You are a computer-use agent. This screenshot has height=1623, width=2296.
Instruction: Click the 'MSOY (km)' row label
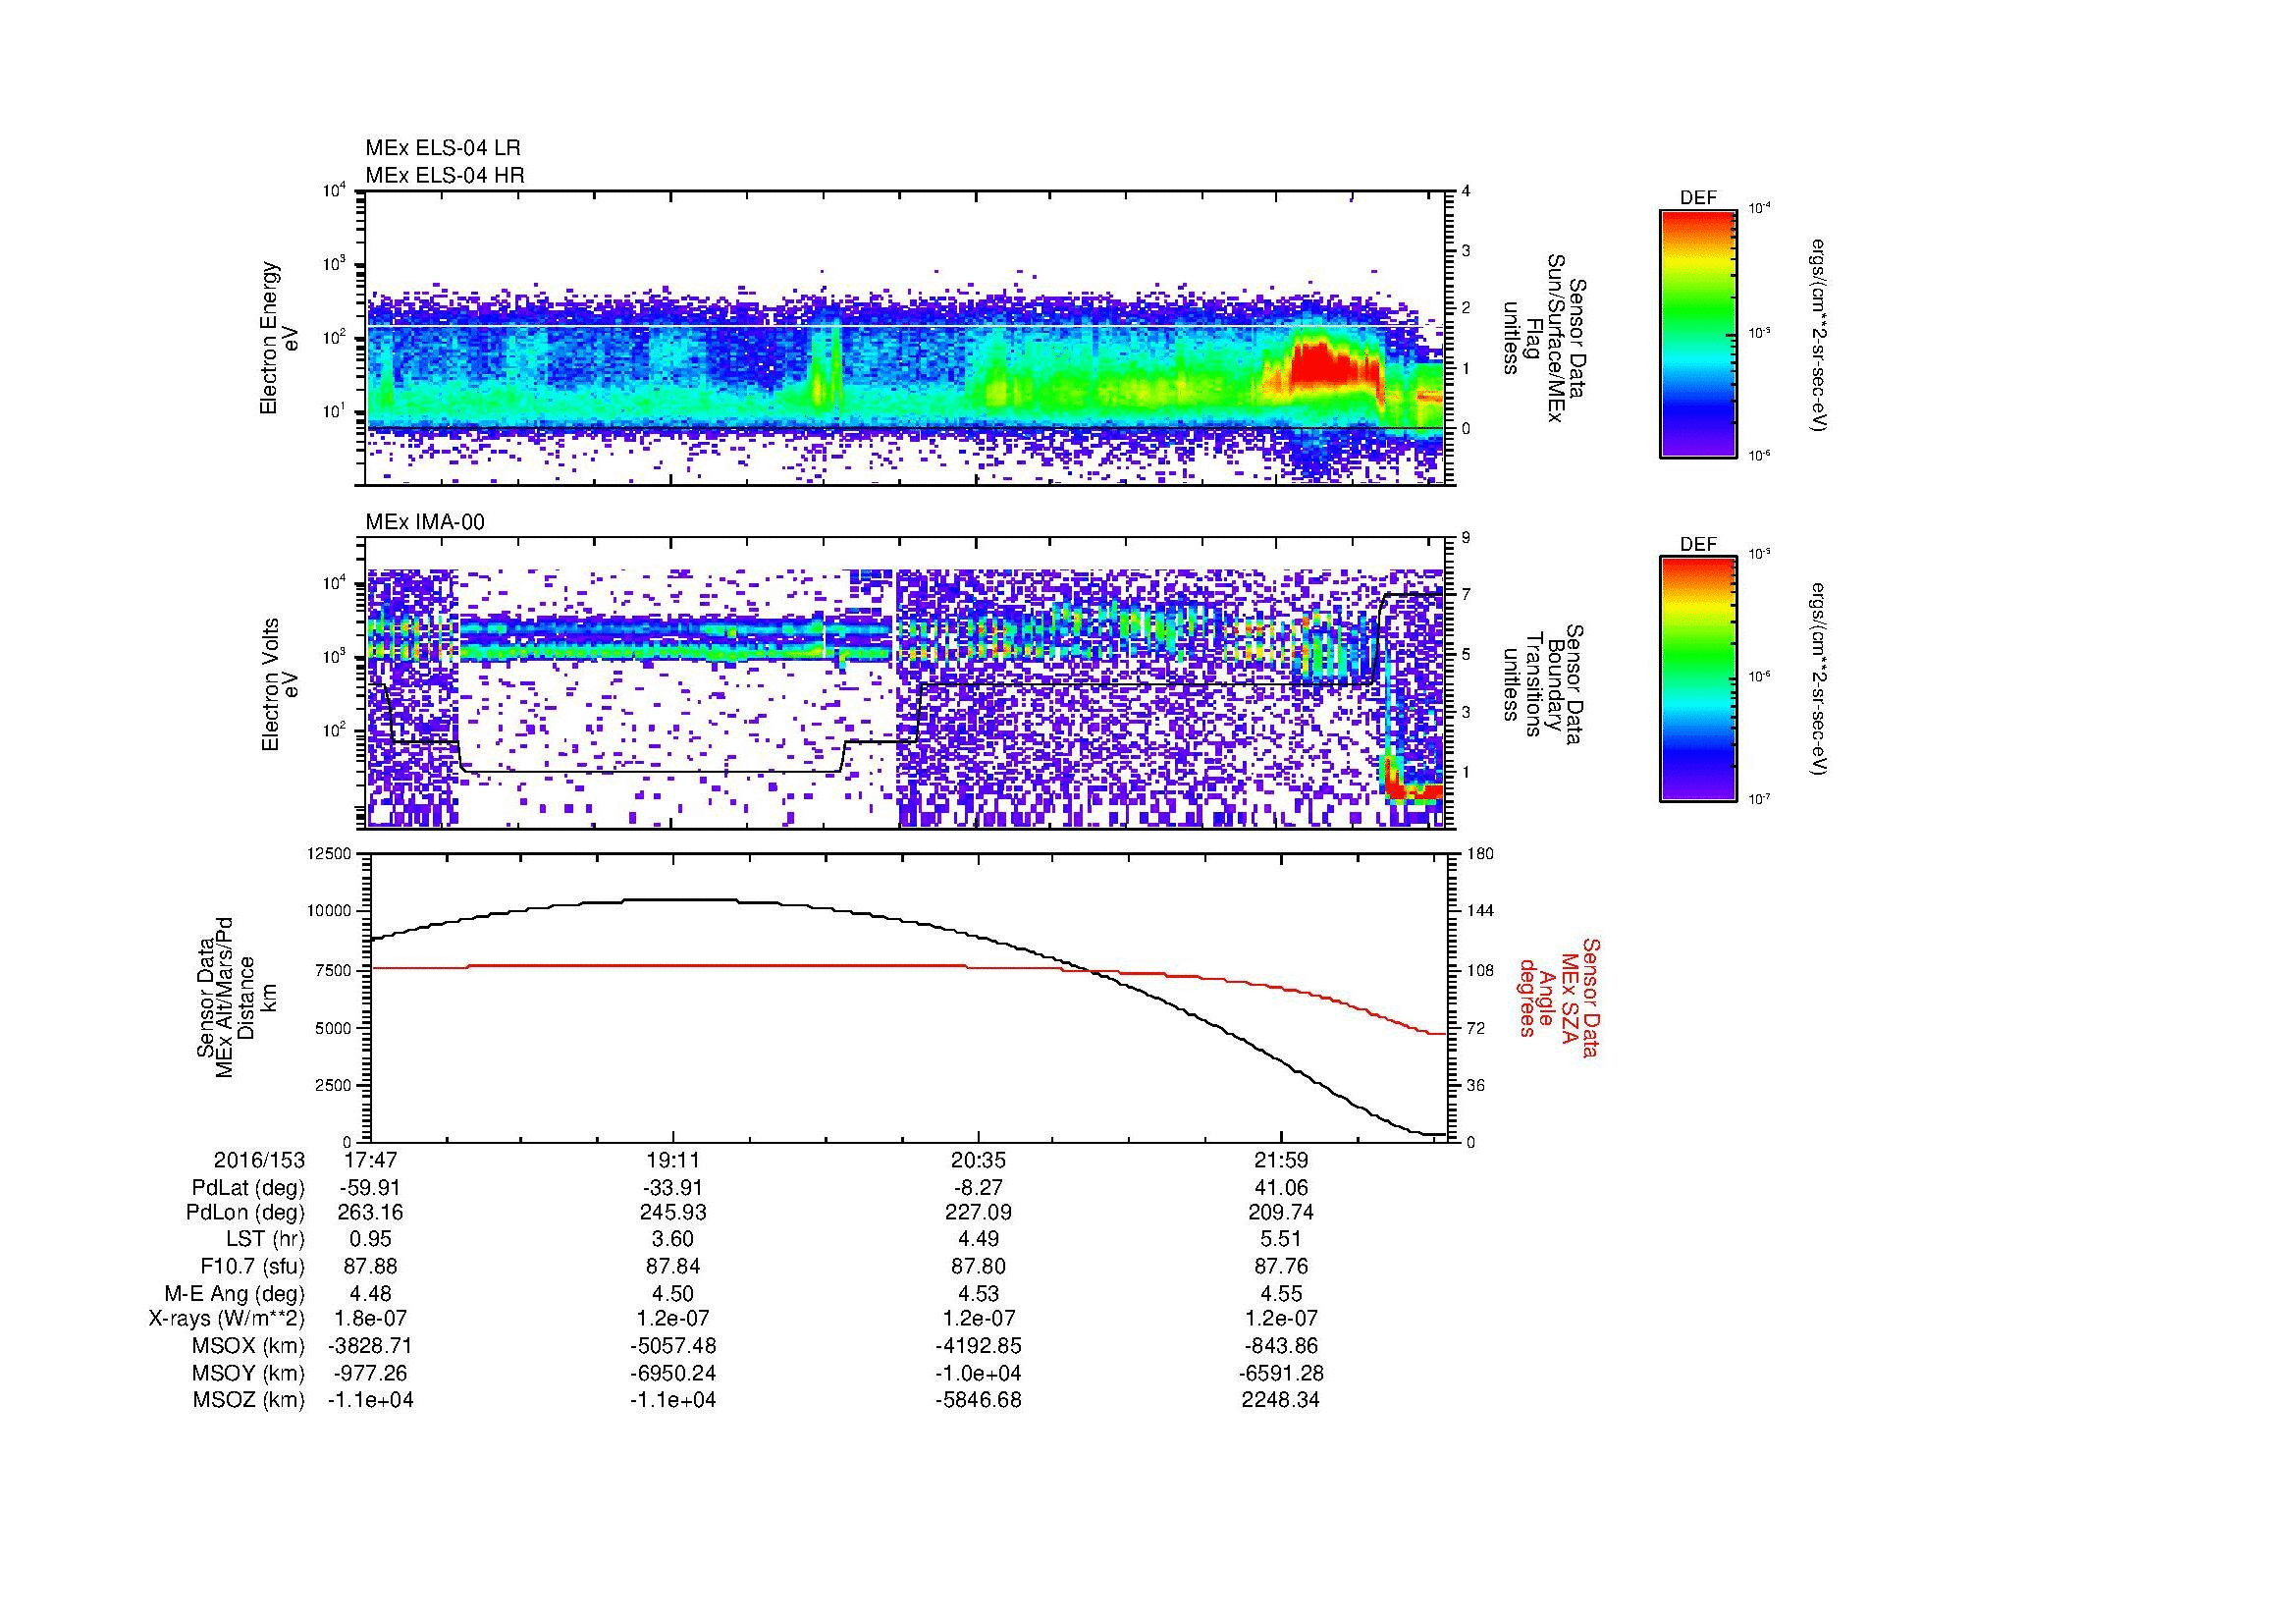[x=249, y=1373]
